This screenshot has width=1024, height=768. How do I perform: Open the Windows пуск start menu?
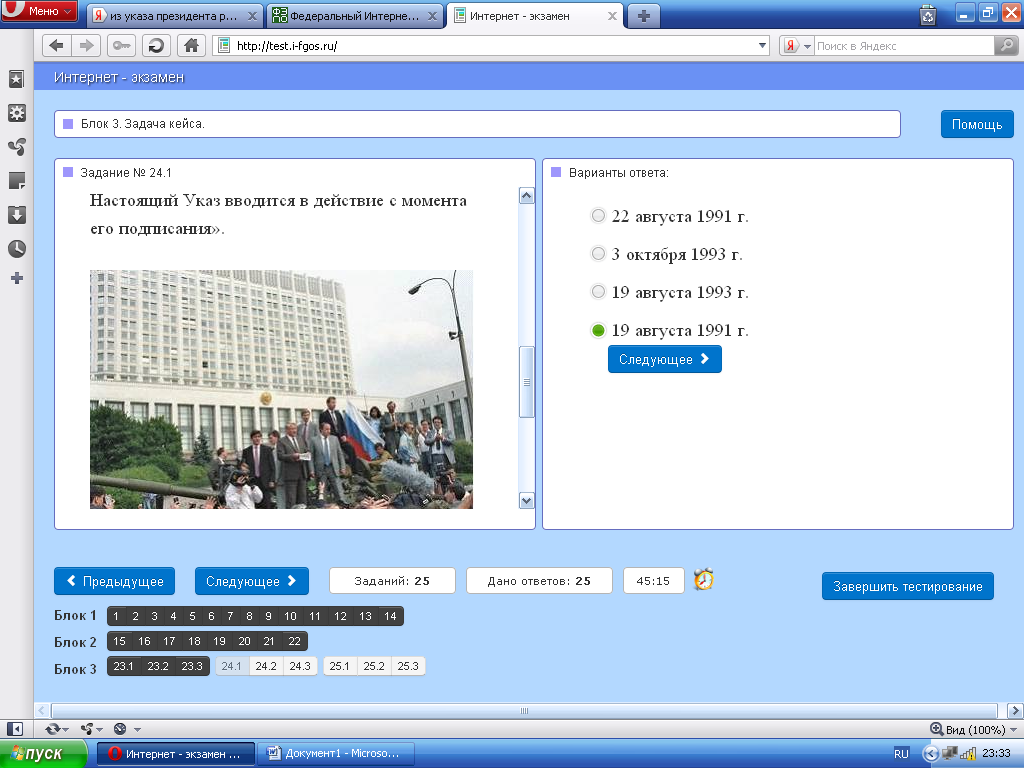[43, 754]
